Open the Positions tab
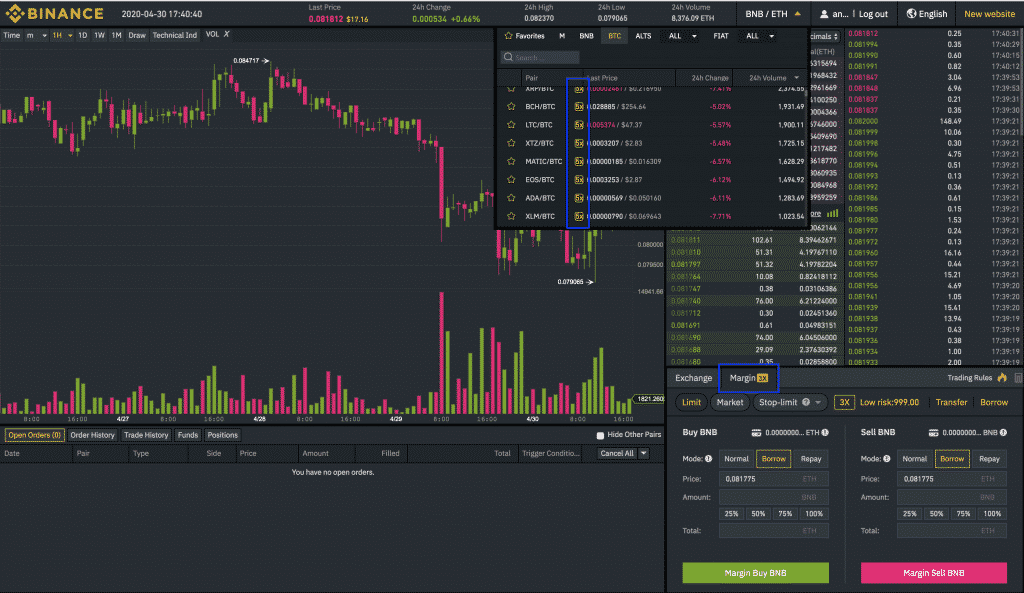Screen dimensions: 1024x593 pos(223,435)
